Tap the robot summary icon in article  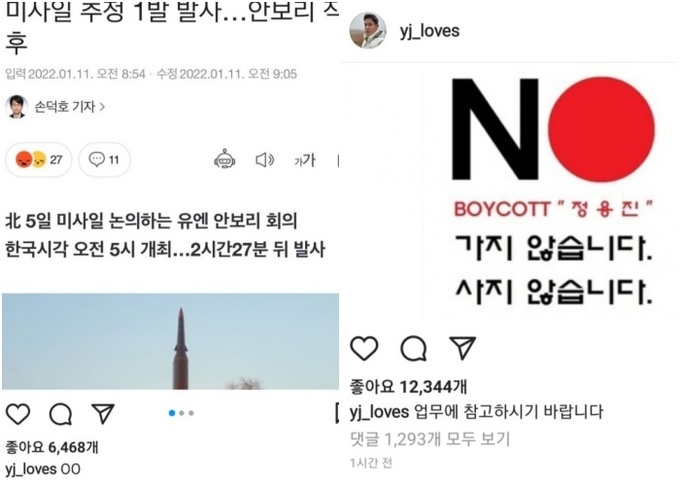(x=225, y=160)
